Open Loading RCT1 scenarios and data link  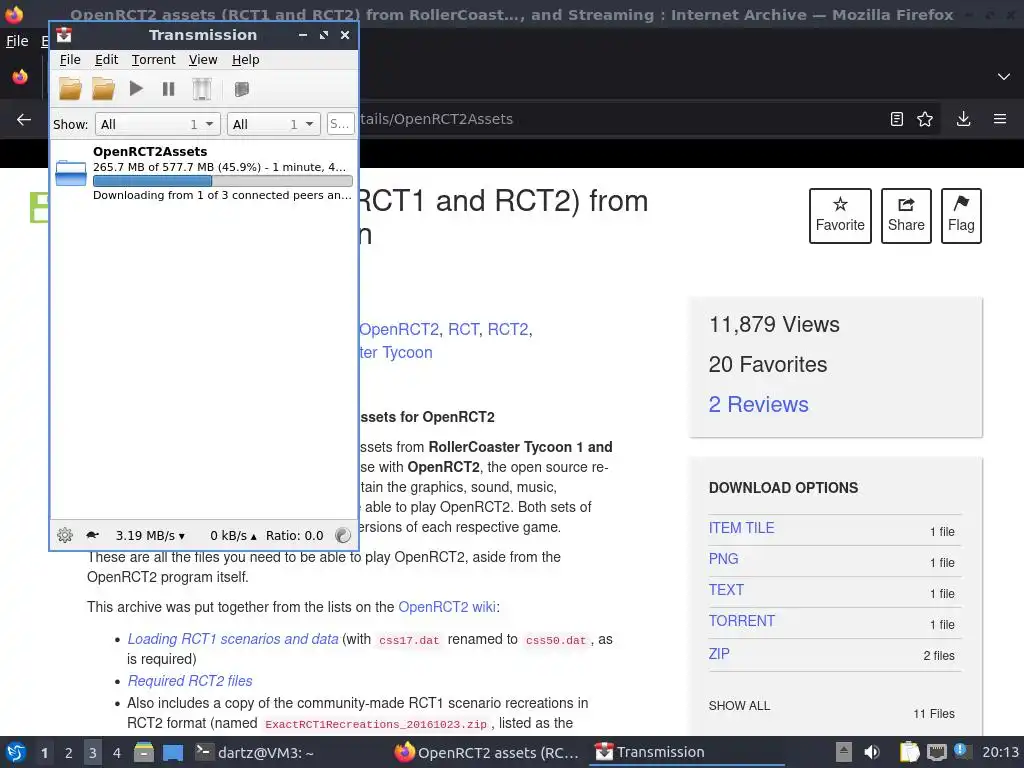(x=232, y=639)
